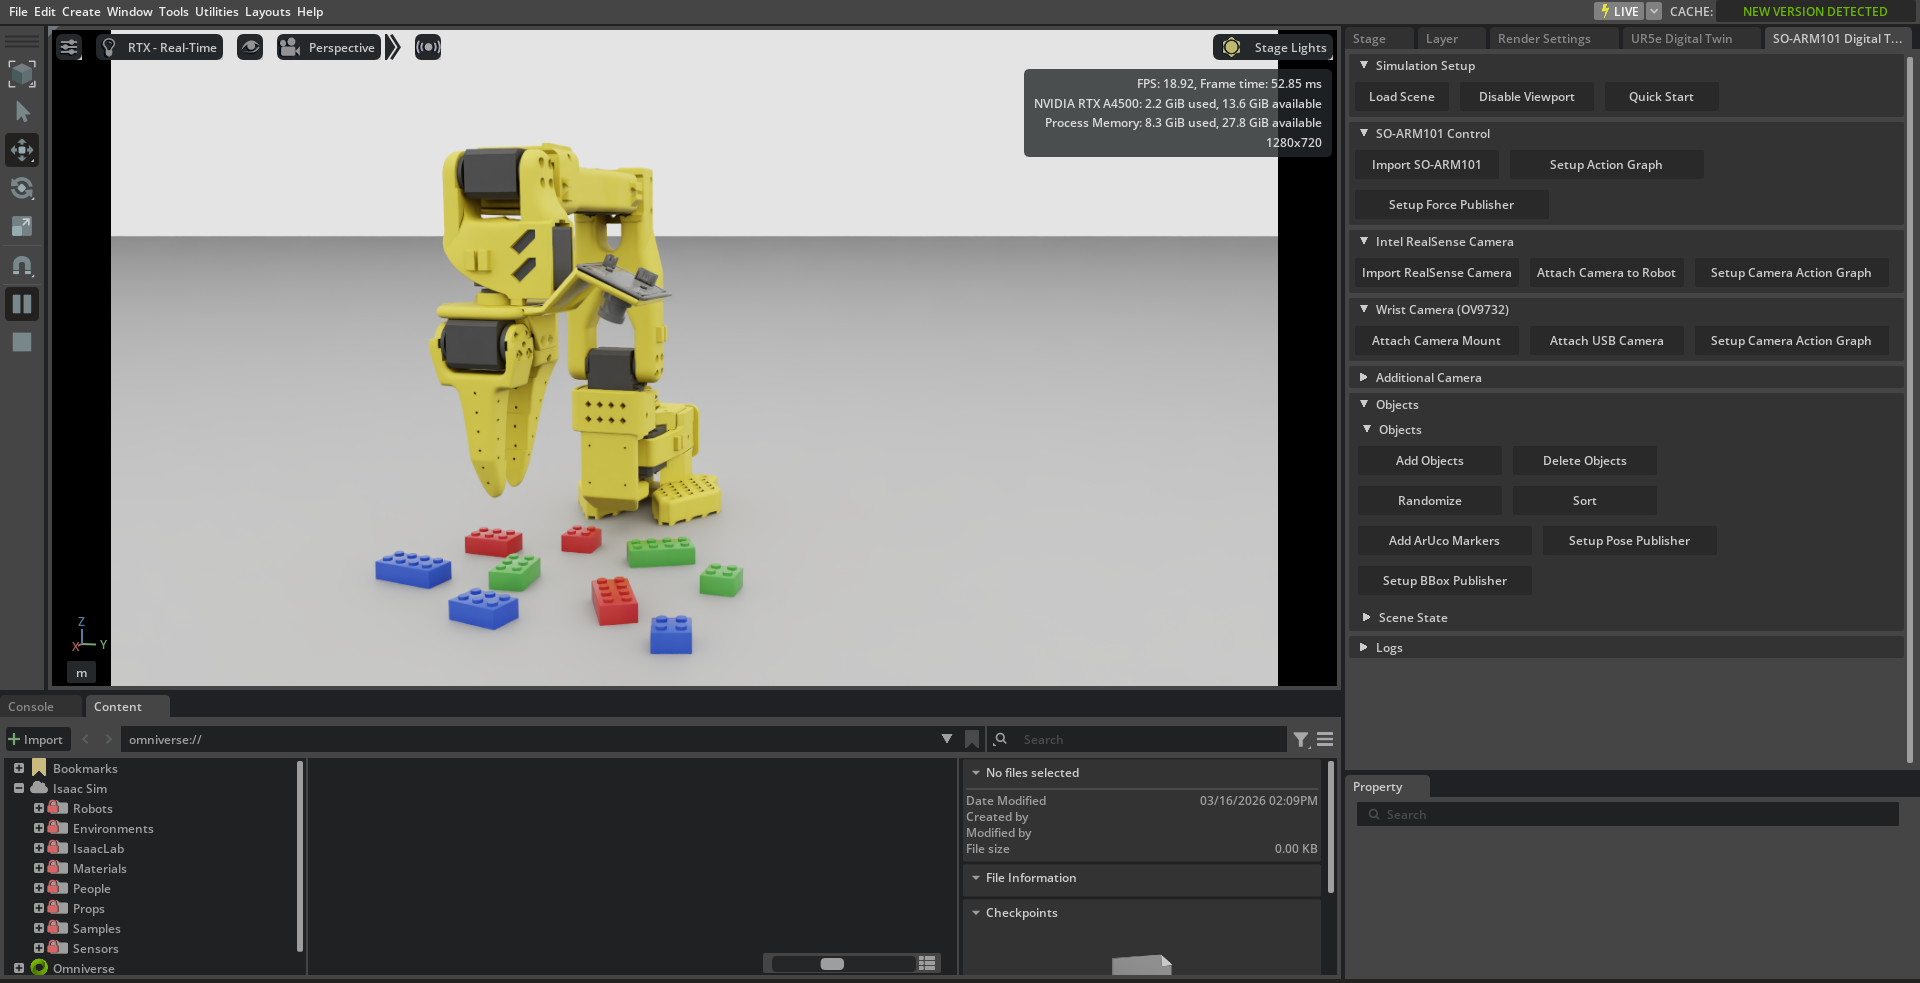The height and width of the screenshot is (983, 1920).
Task: Open the Create menu
Action: [81, 11]
